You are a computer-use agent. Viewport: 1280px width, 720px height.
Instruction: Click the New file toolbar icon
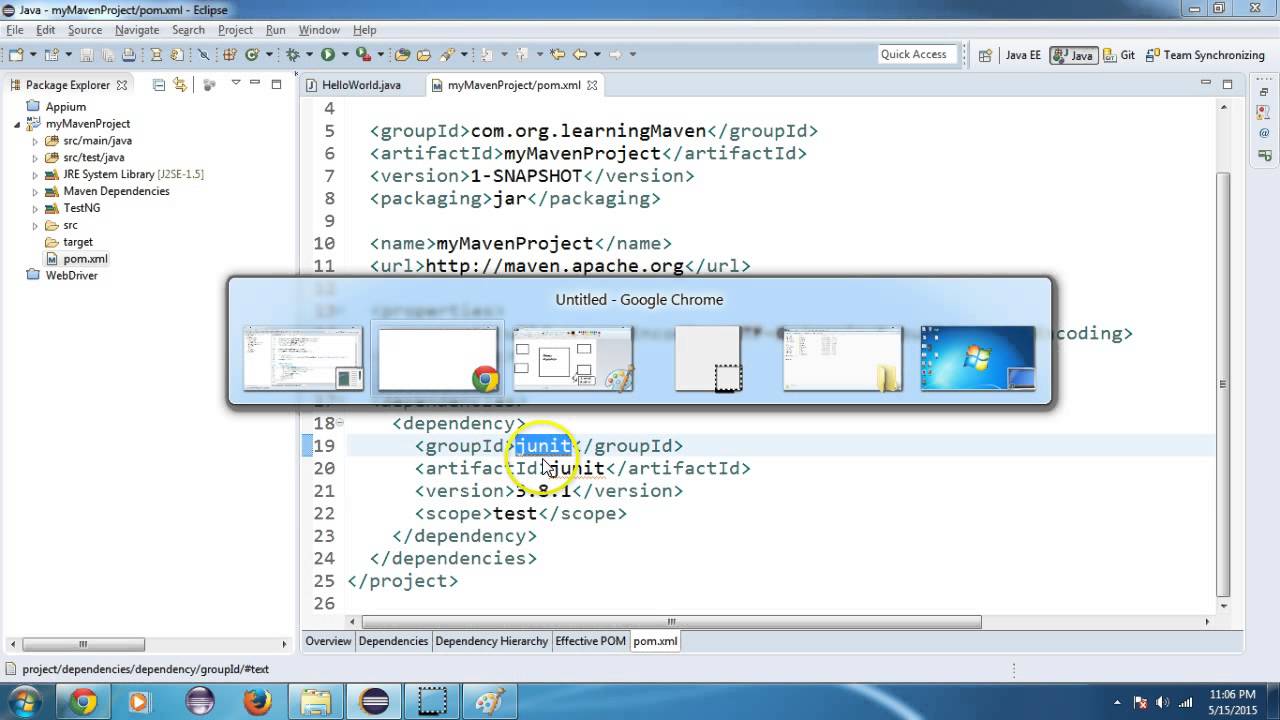point(16,54)
